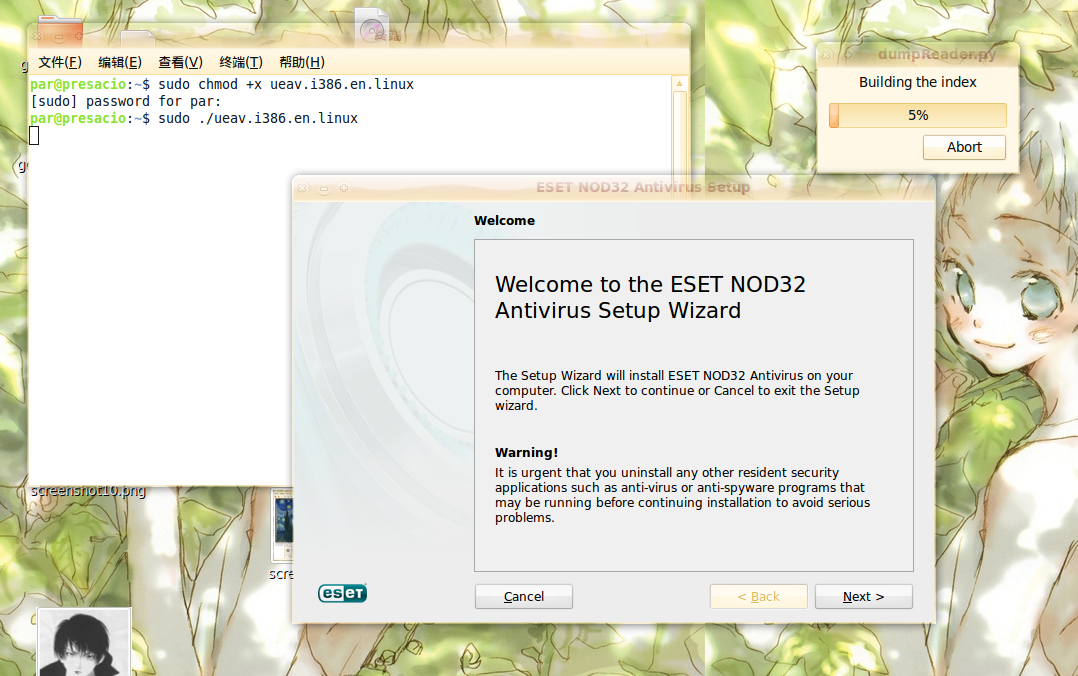Open the 终端(T) menu in the terminal
The image size is (1078, 676).
click(x=241, y=63)
